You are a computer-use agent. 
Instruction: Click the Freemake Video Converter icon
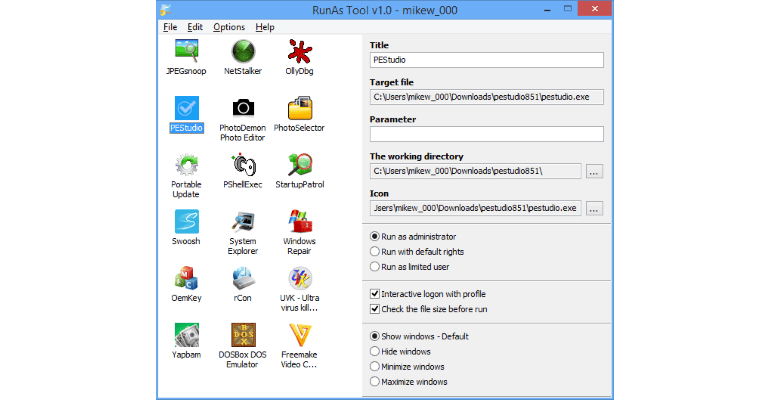(300, 336)
